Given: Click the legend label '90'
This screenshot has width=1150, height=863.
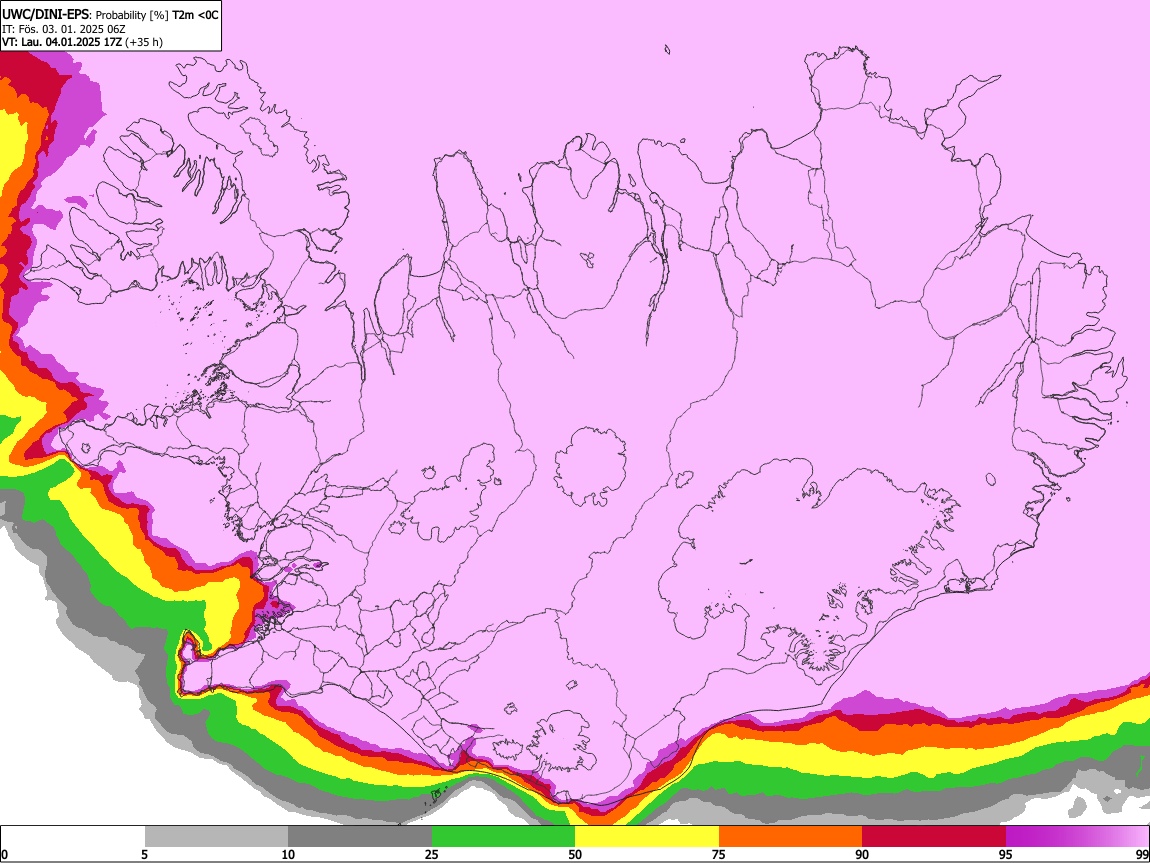Looking at the screenshot, I should (862, 854).
